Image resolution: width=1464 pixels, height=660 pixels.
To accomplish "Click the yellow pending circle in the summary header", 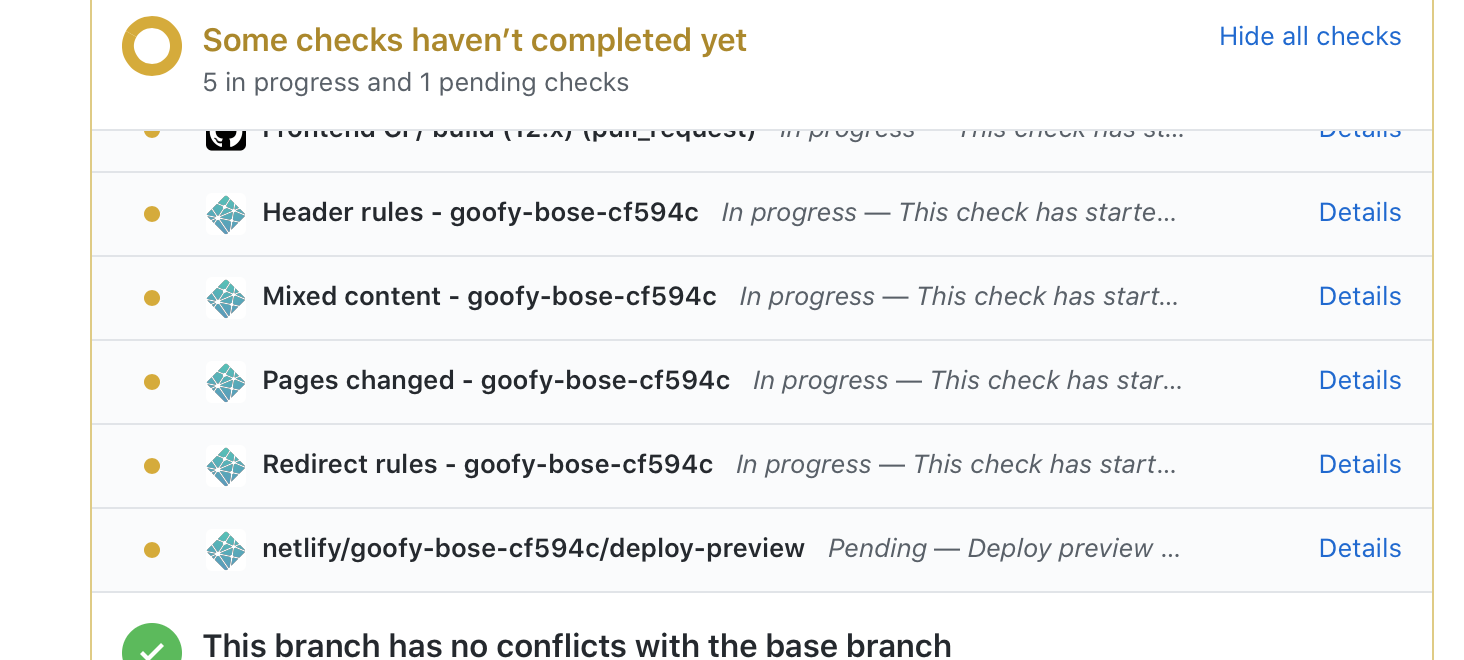I will [x=151, y=45].
